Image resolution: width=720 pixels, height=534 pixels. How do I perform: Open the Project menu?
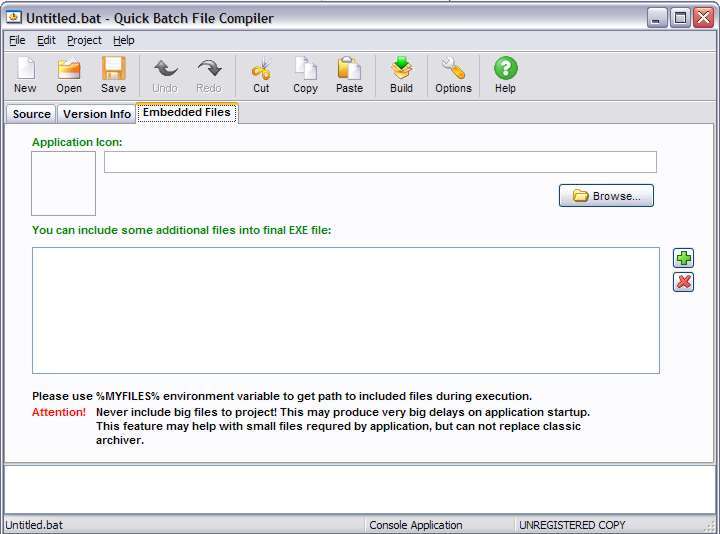click(84, 40)
